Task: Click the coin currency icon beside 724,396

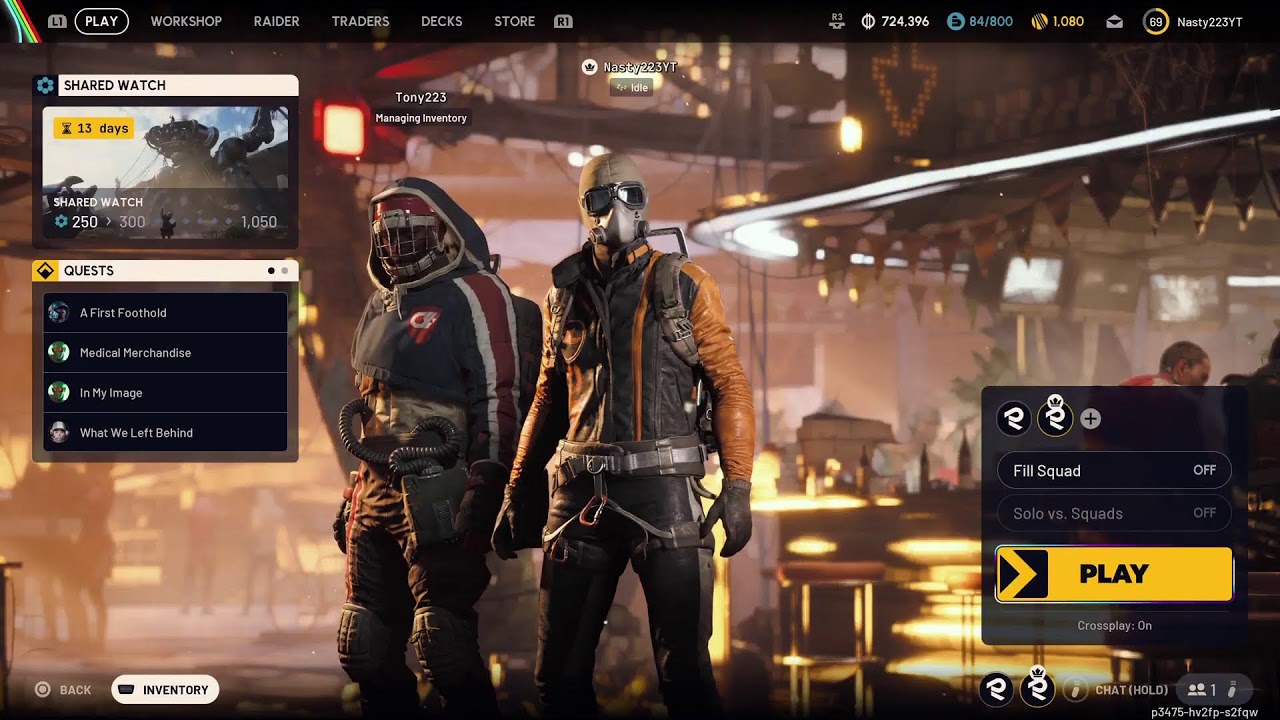Action: [868, 21]
